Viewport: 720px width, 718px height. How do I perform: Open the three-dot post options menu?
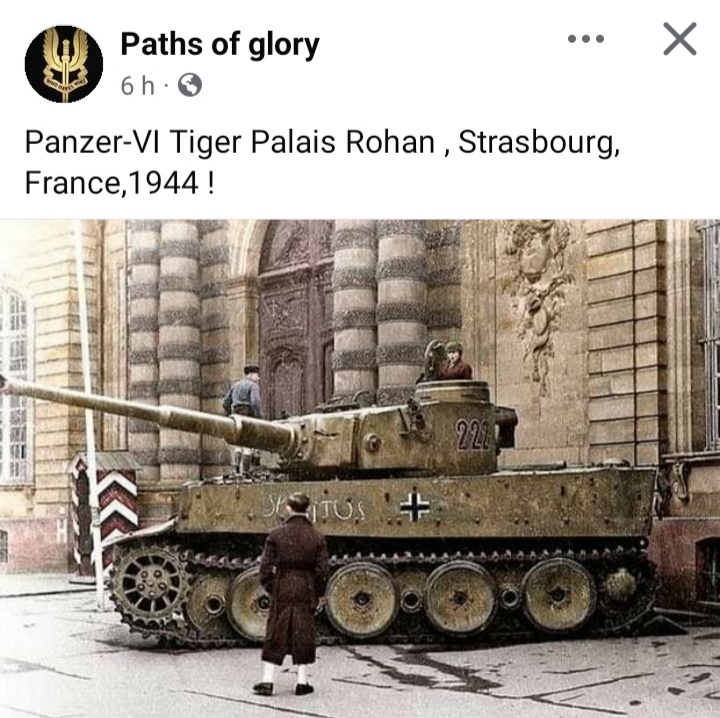point(585,39)
